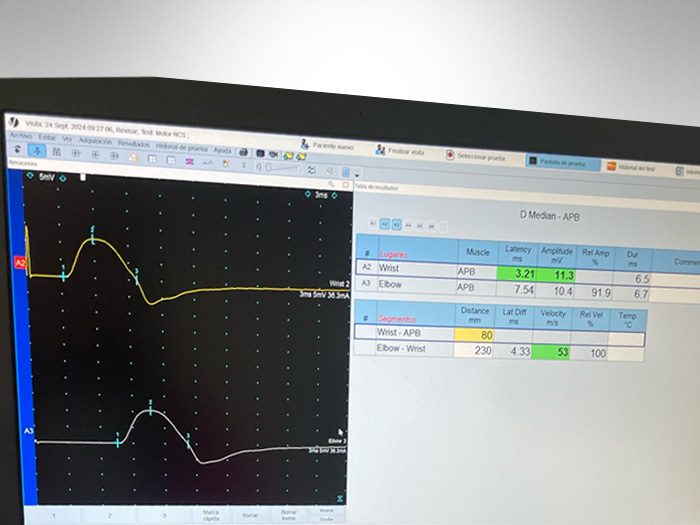This screenshot has width=700, height=525.
Task: Select the Elbow row in results table
Action: point(528,289)
